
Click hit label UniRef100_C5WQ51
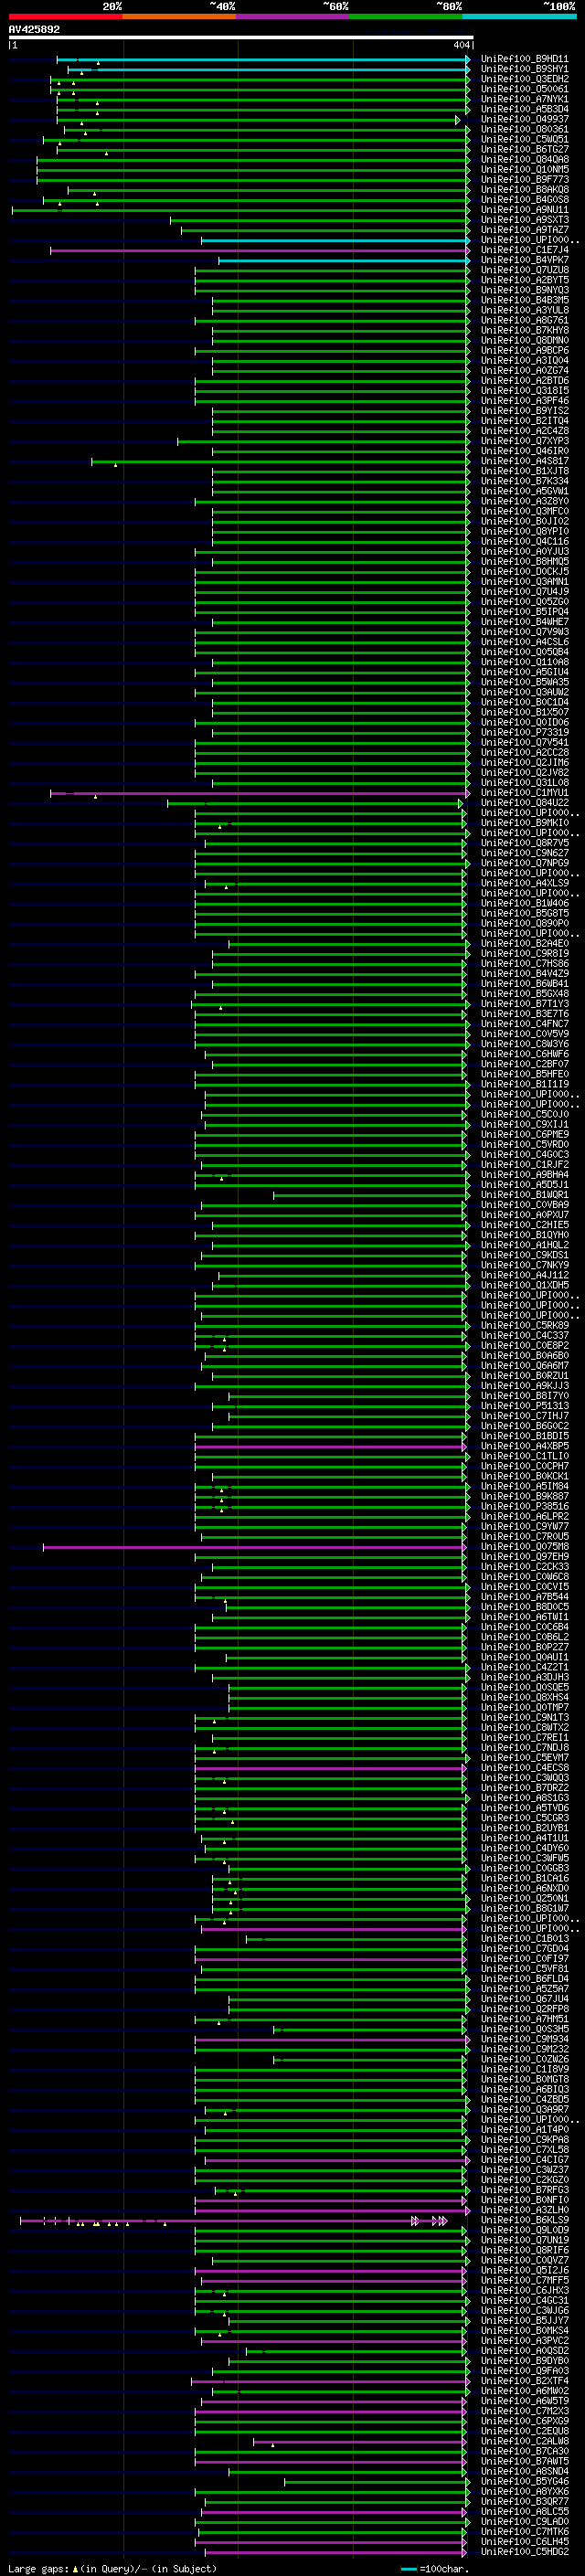coord(525,139)
